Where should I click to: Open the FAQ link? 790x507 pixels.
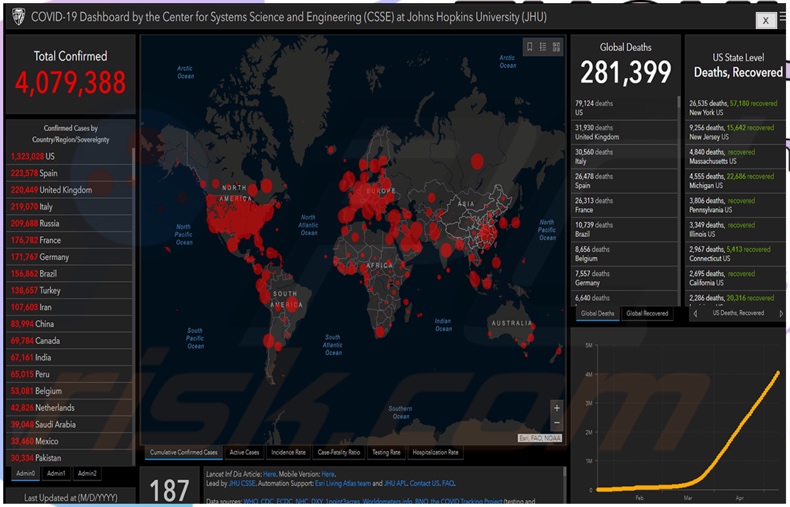(x=448, y=483)
